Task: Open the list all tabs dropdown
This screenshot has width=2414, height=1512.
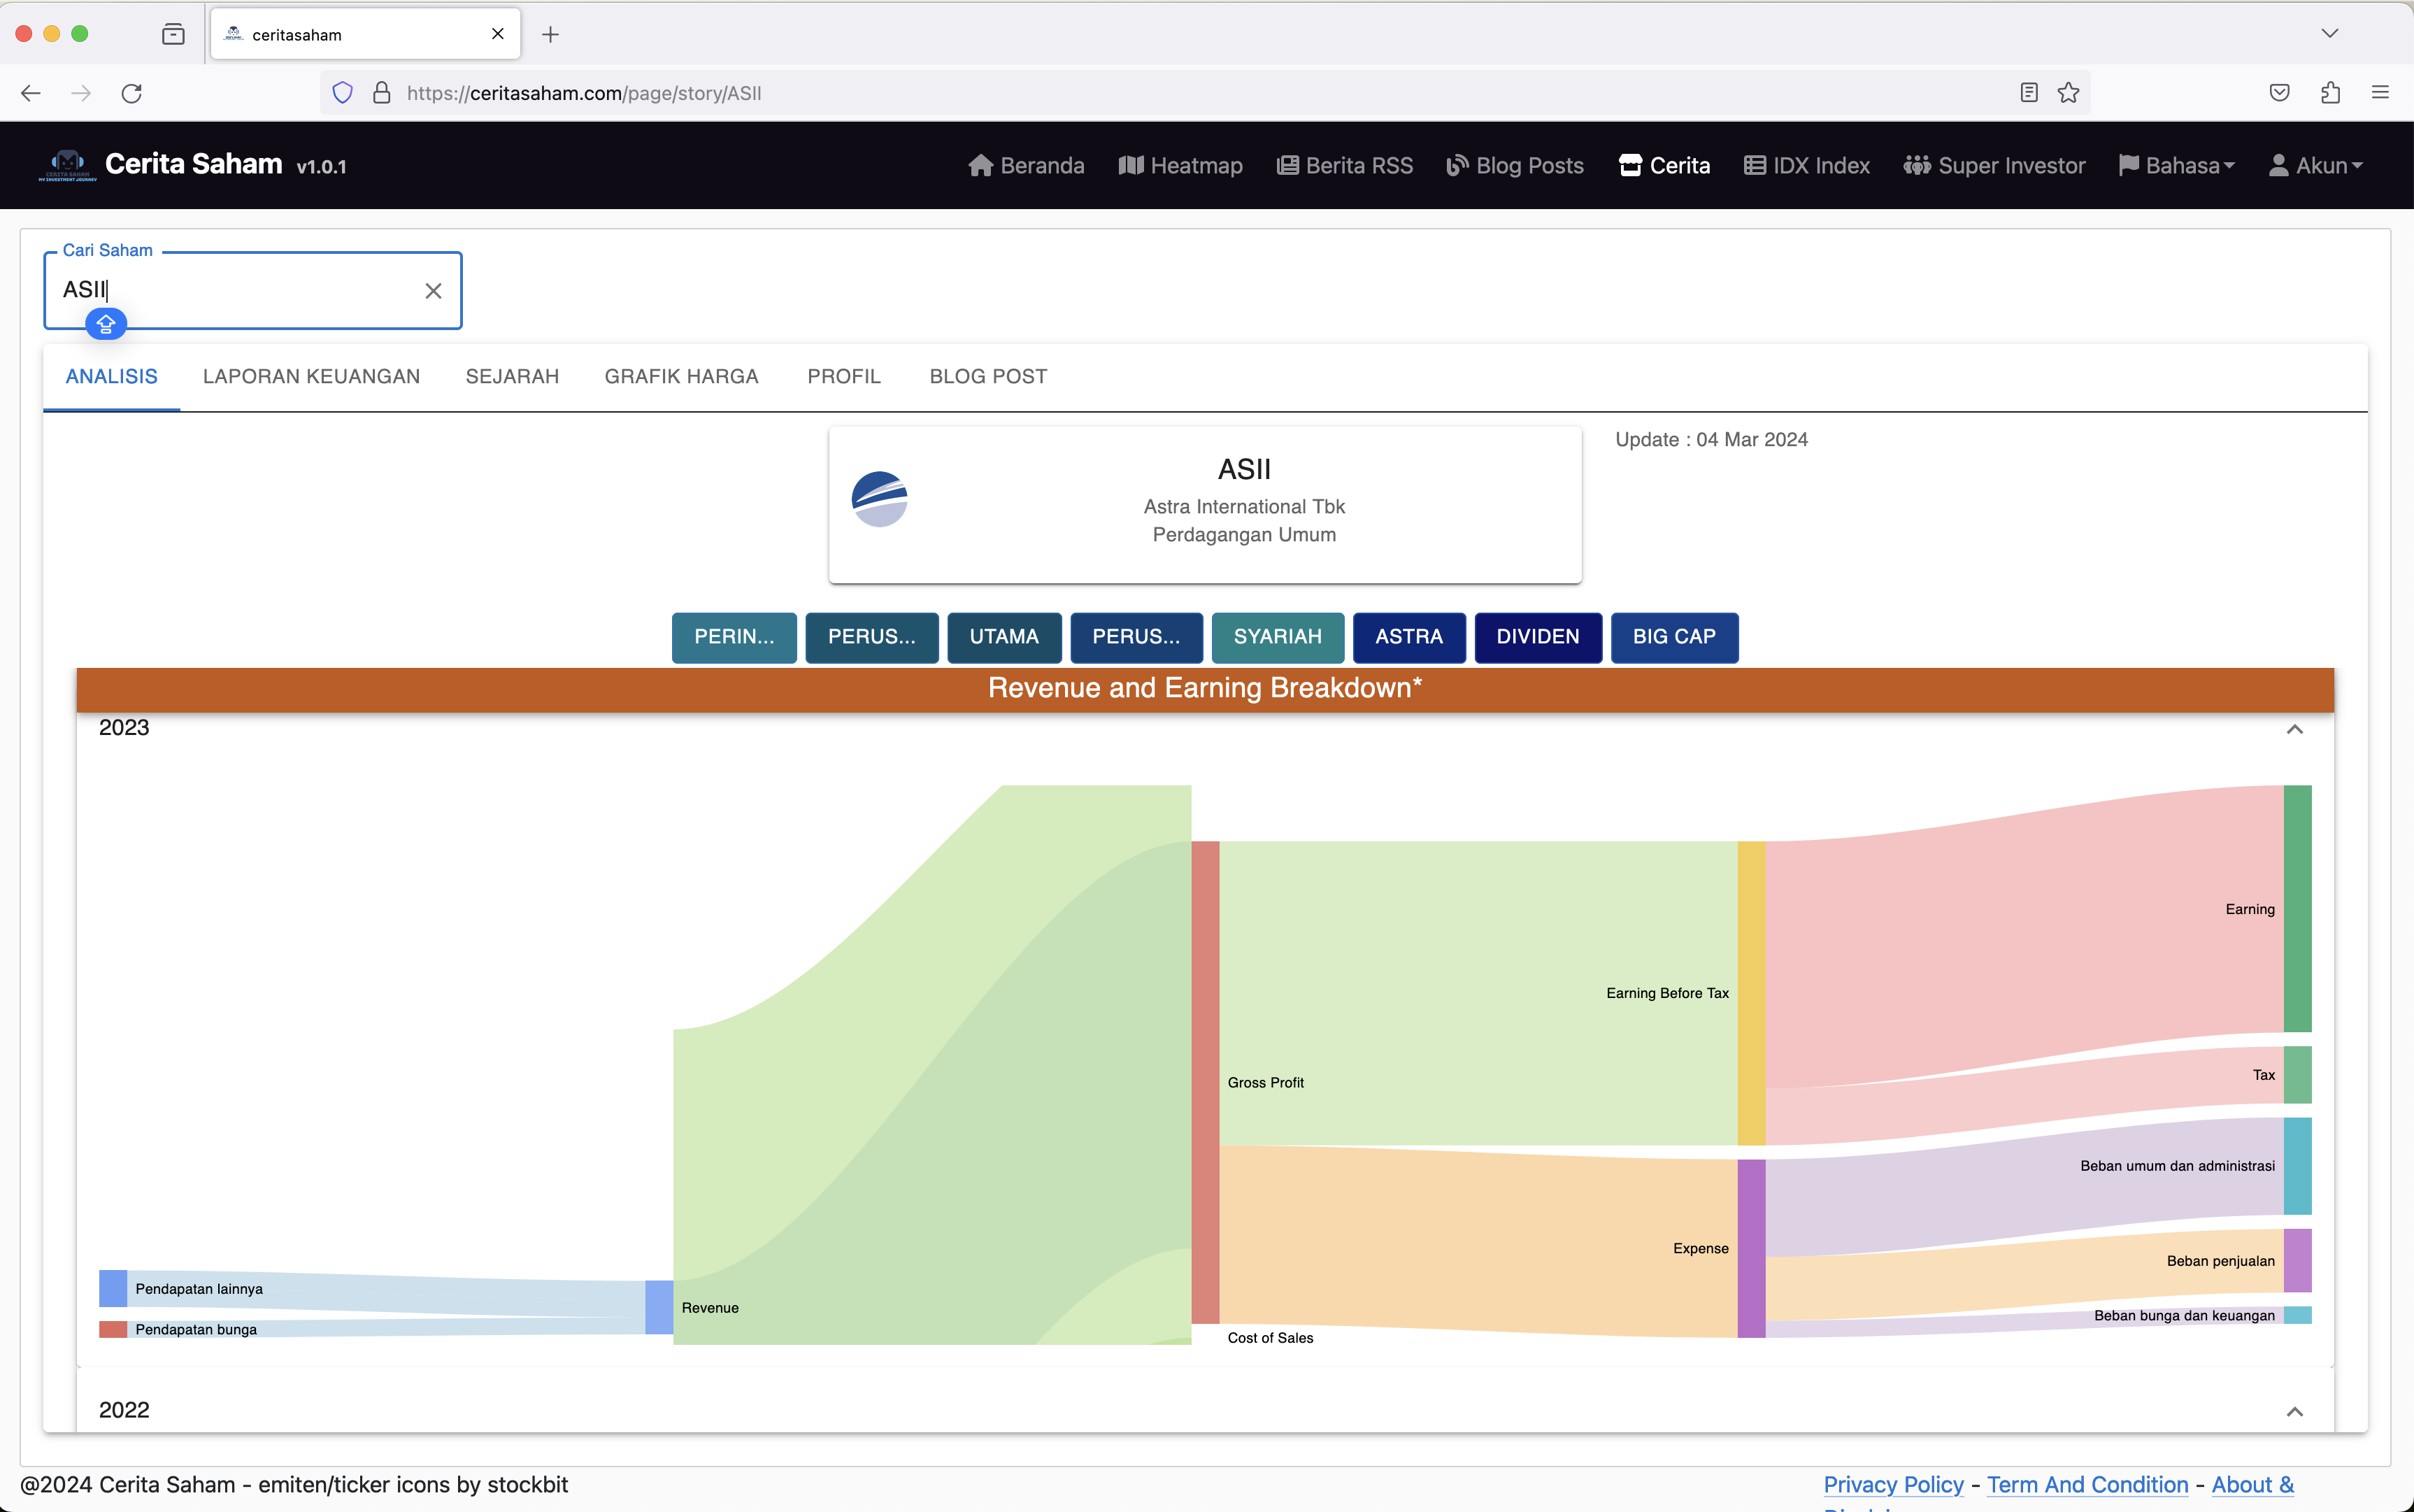Action: (2330, 34)
